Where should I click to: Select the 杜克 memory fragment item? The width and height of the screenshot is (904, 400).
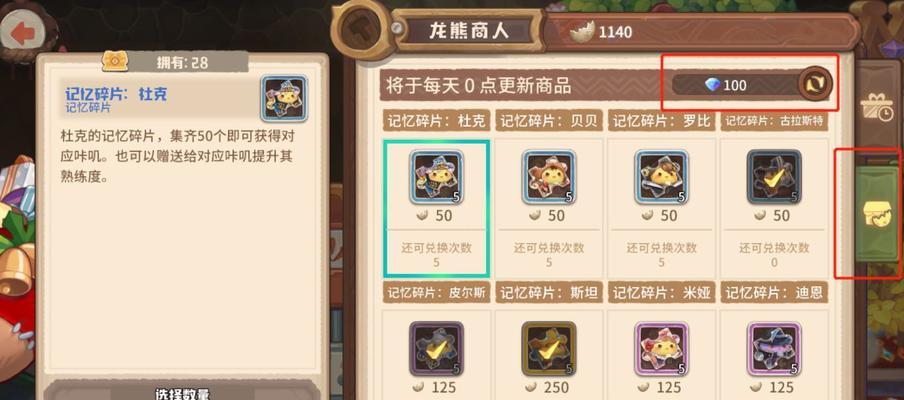(436, 207)
